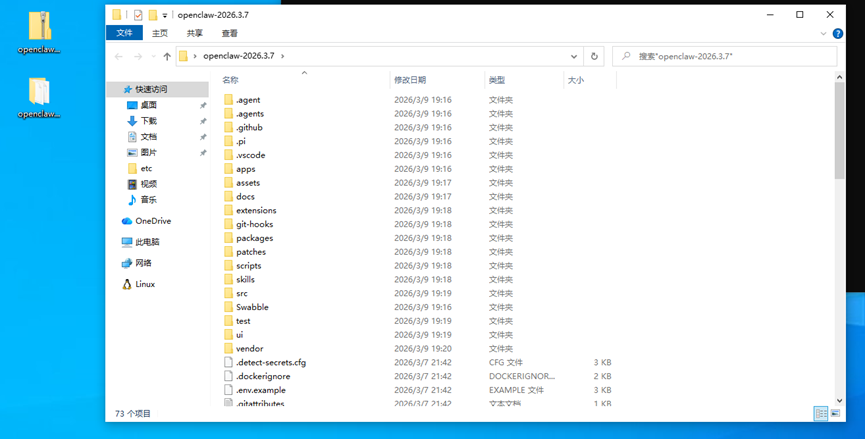
Task: Click the Up one level arrow
Action: [167, 57]
